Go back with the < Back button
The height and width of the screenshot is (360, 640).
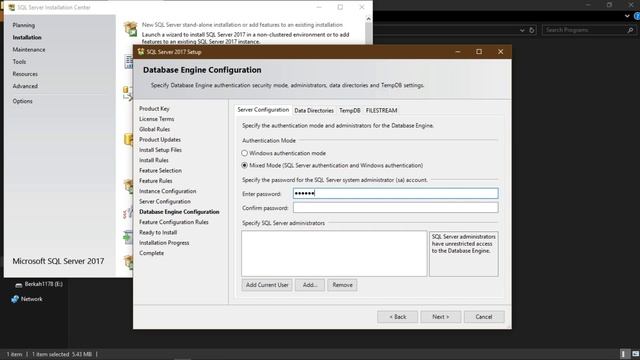click(398, 317)
